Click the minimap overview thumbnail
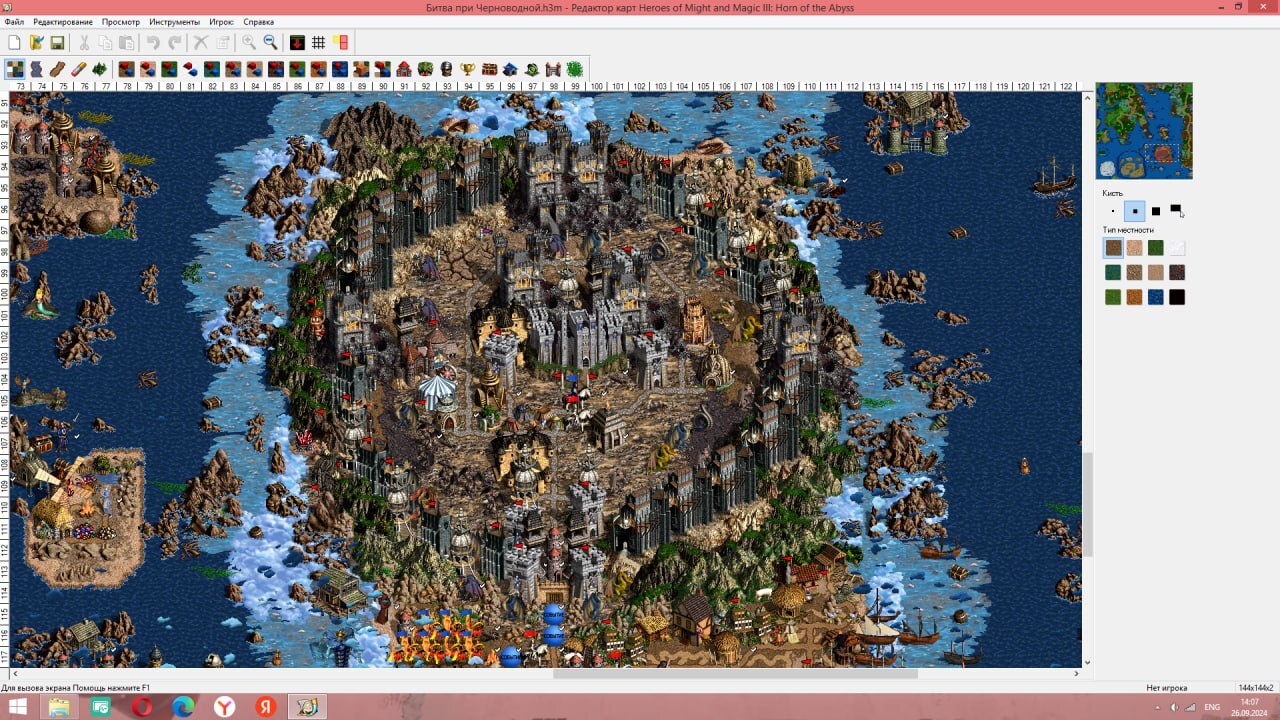 pyautogui.click(x=1144, y=130)
